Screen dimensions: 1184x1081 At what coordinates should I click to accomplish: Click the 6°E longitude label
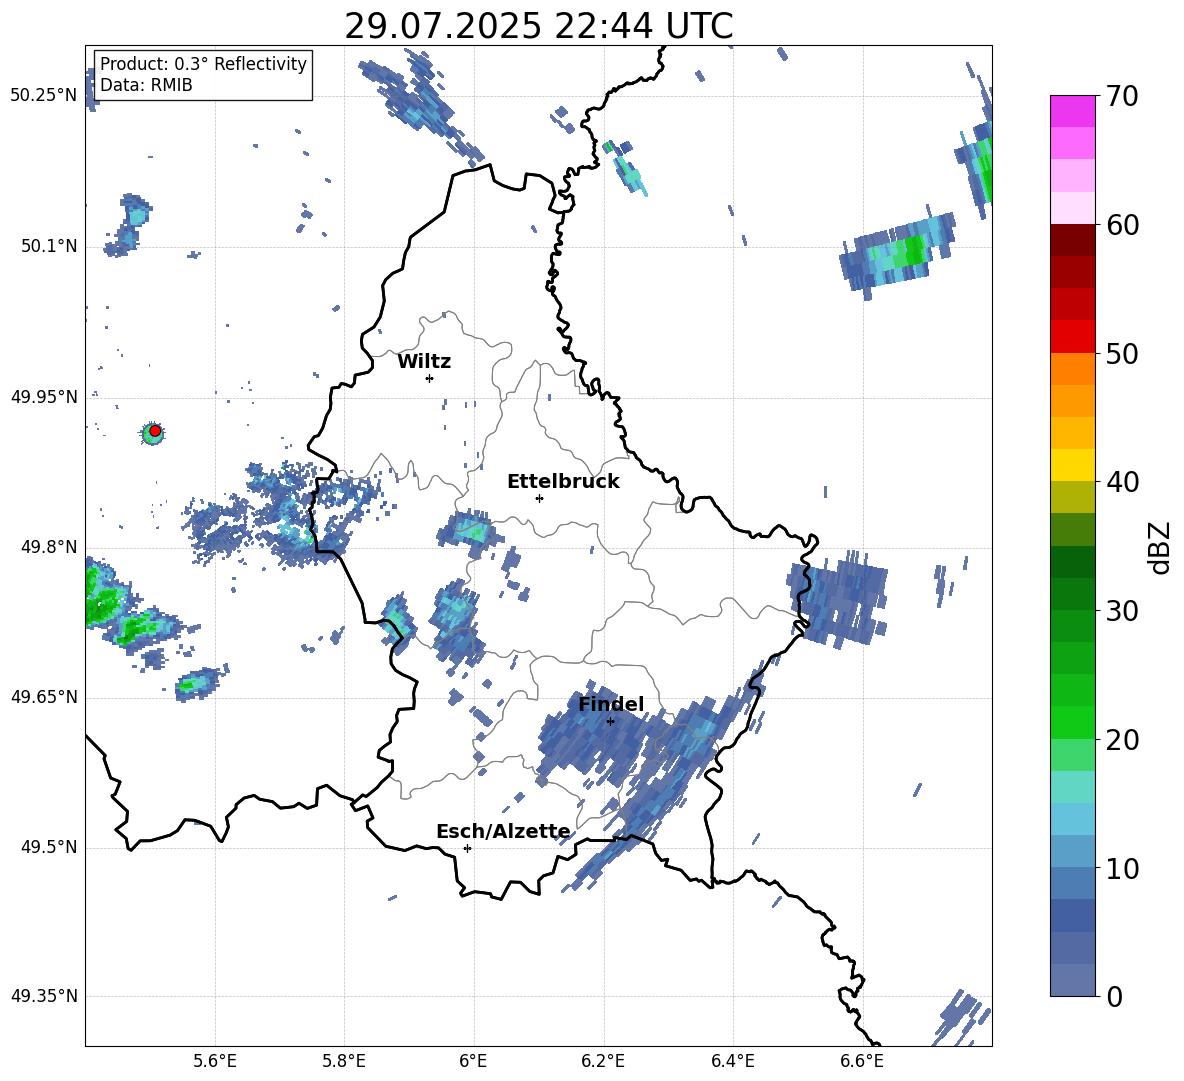pyautogui.click(x=473, y=1061)
